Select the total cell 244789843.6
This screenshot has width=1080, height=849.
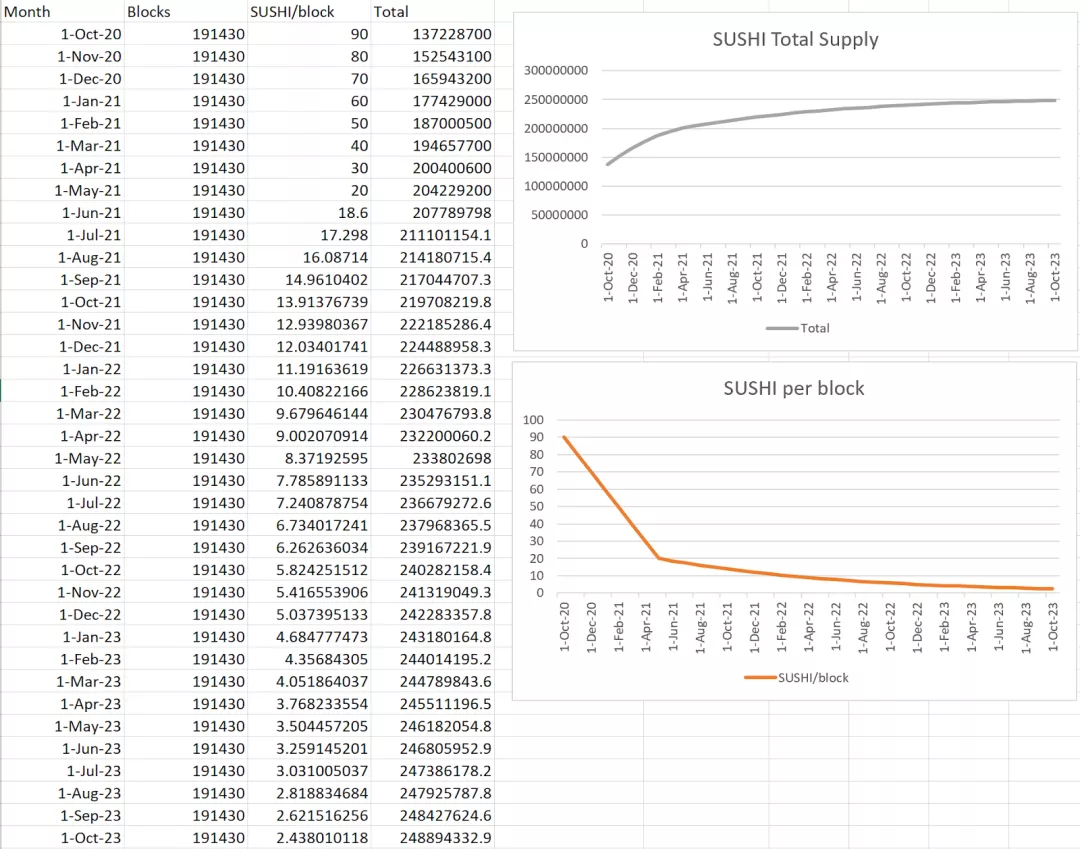click(432, 682)
